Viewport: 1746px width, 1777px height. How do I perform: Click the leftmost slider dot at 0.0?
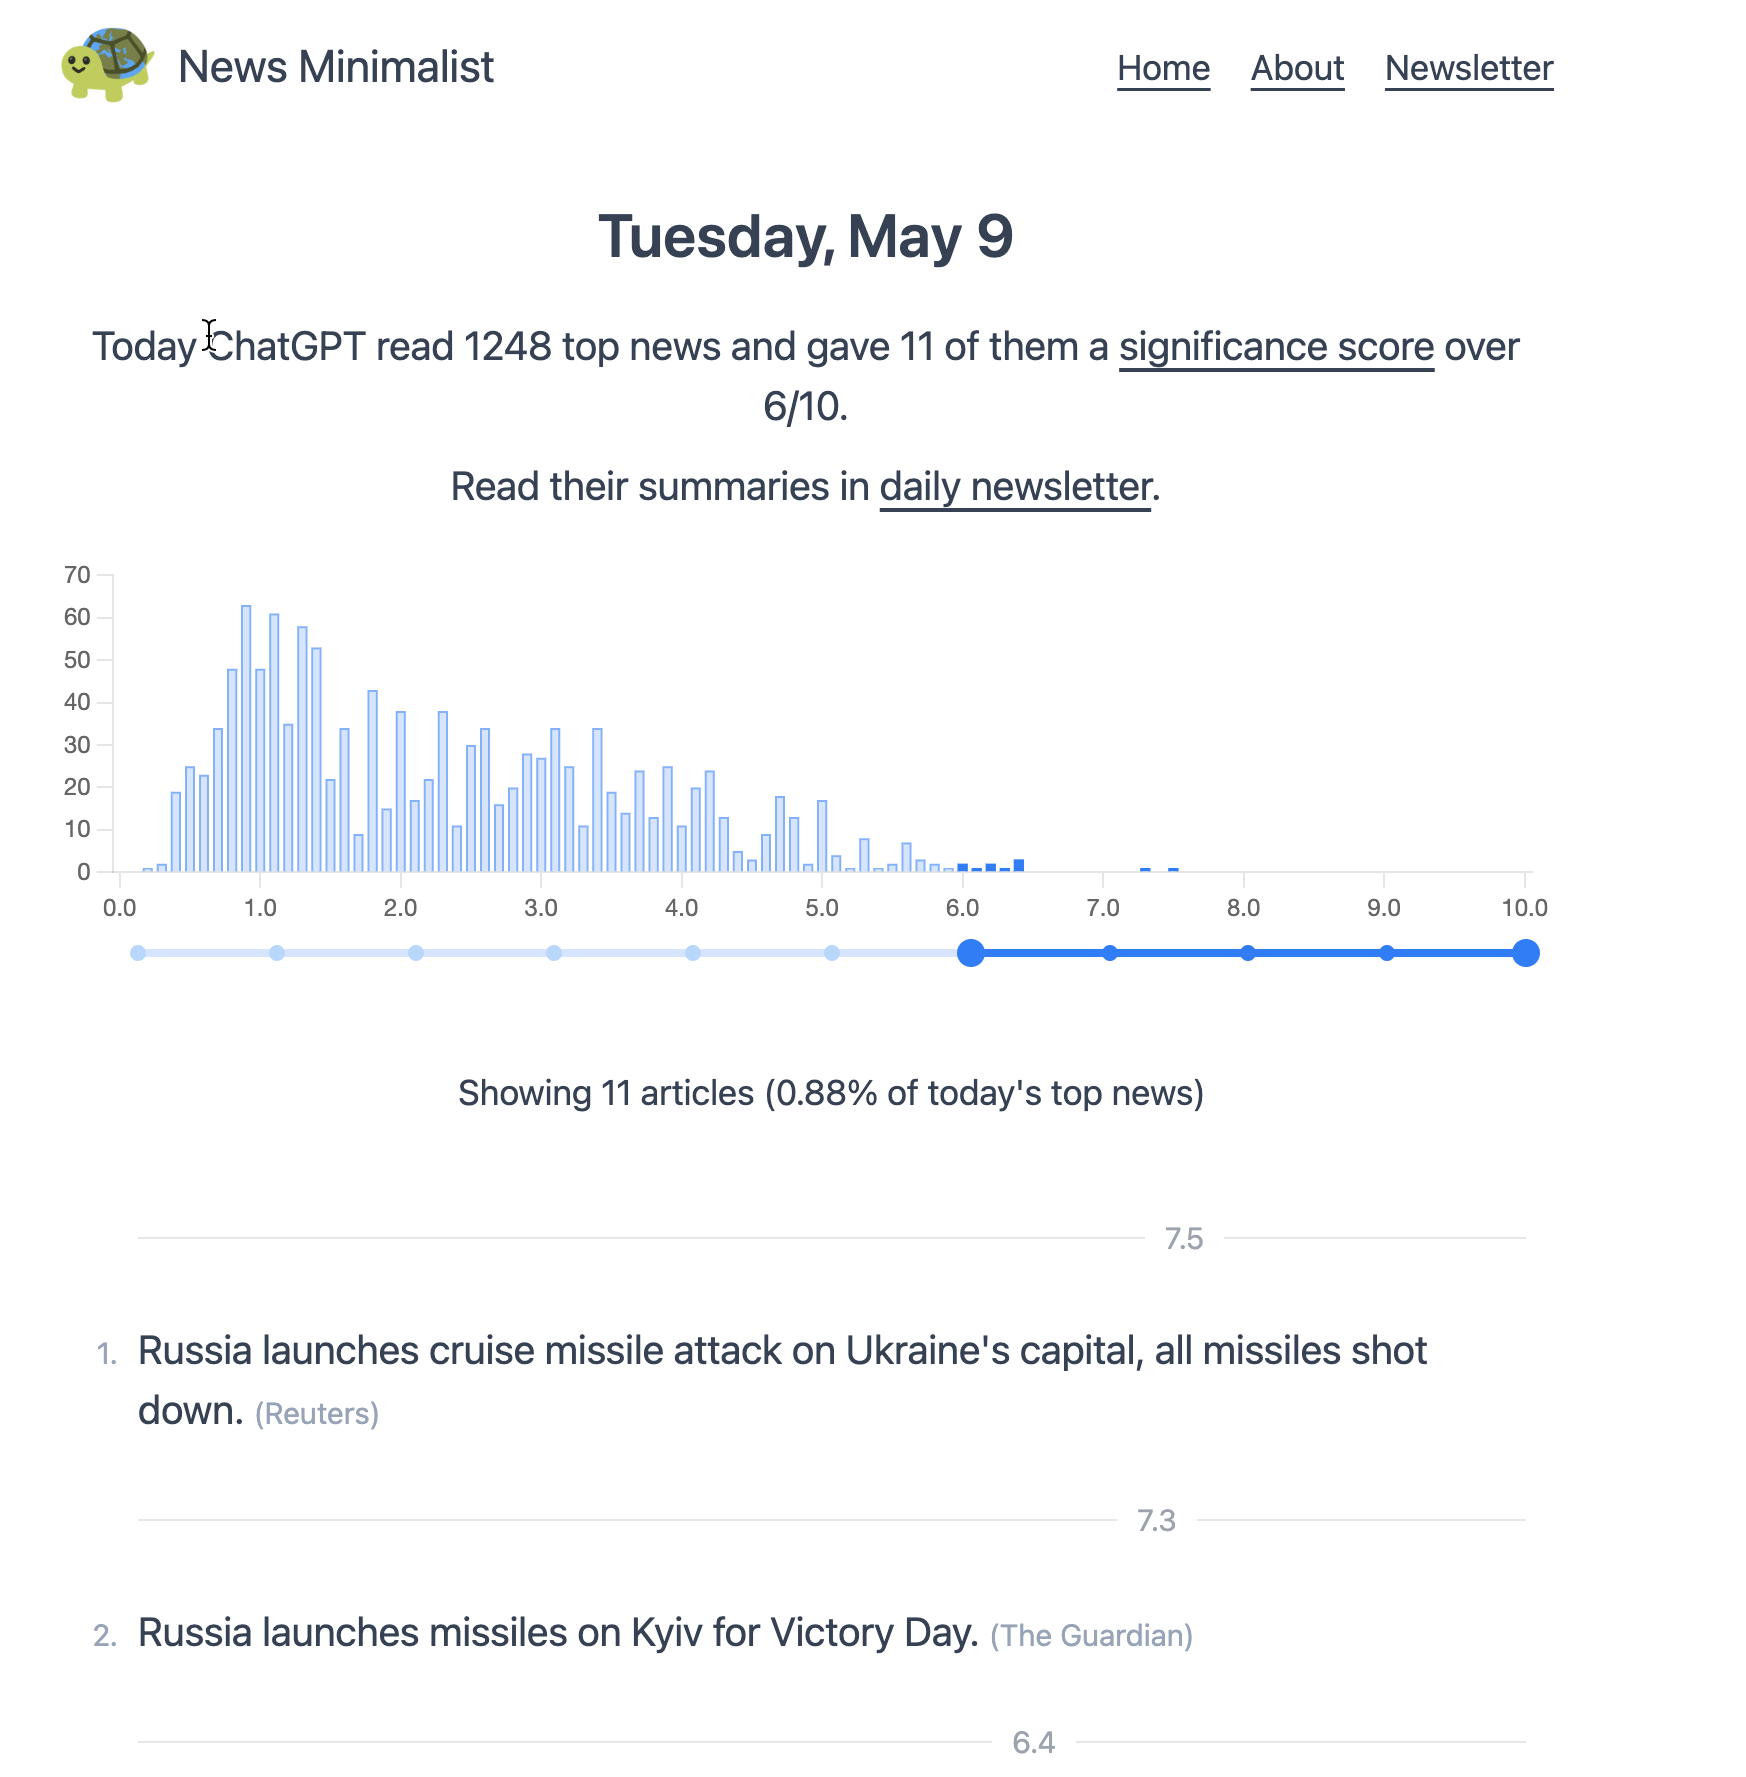138,953
